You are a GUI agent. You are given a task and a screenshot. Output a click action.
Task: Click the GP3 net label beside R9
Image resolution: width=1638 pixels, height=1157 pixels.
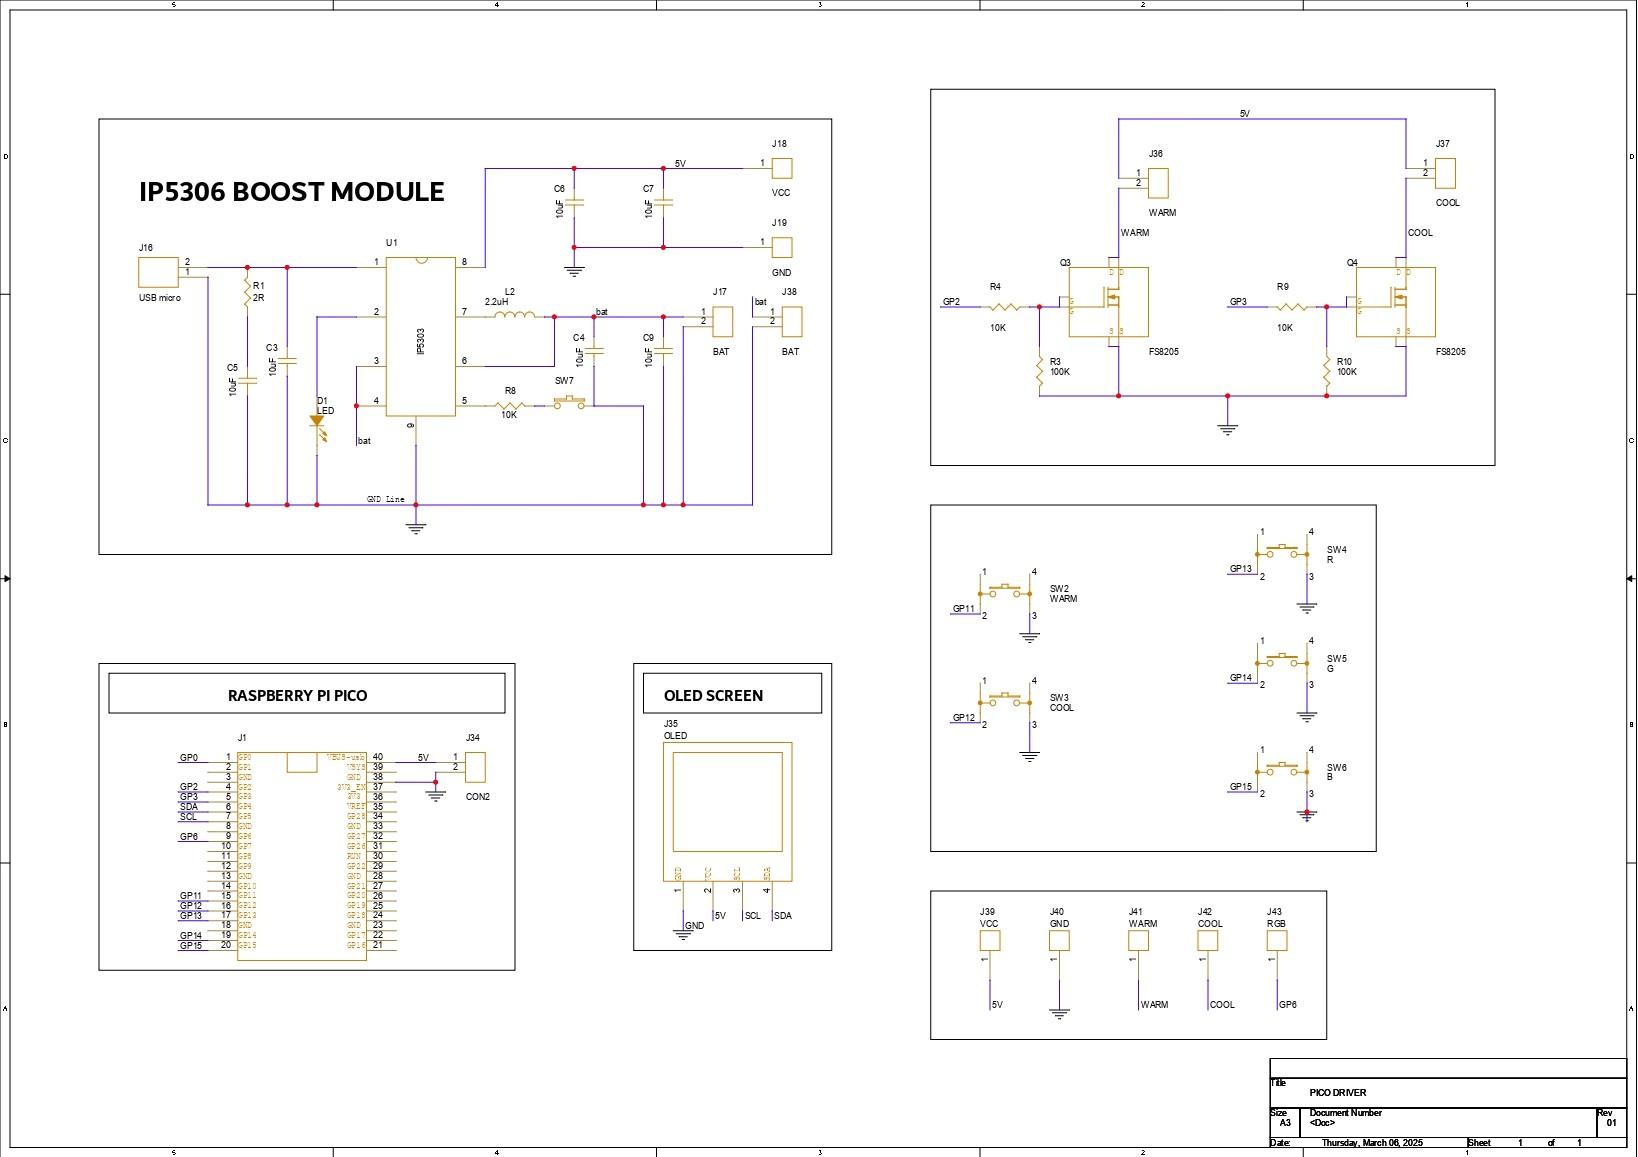pyautogui.click(x=1238, y=302)
